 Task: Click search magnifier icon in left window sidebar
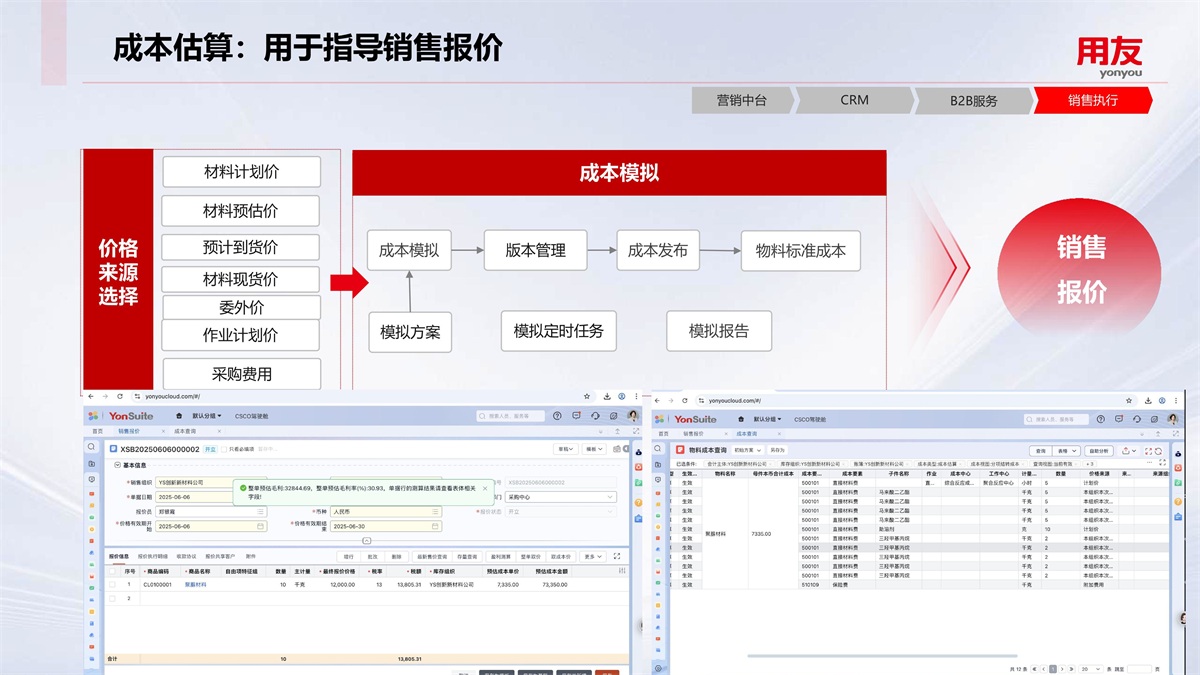[91, 447]
